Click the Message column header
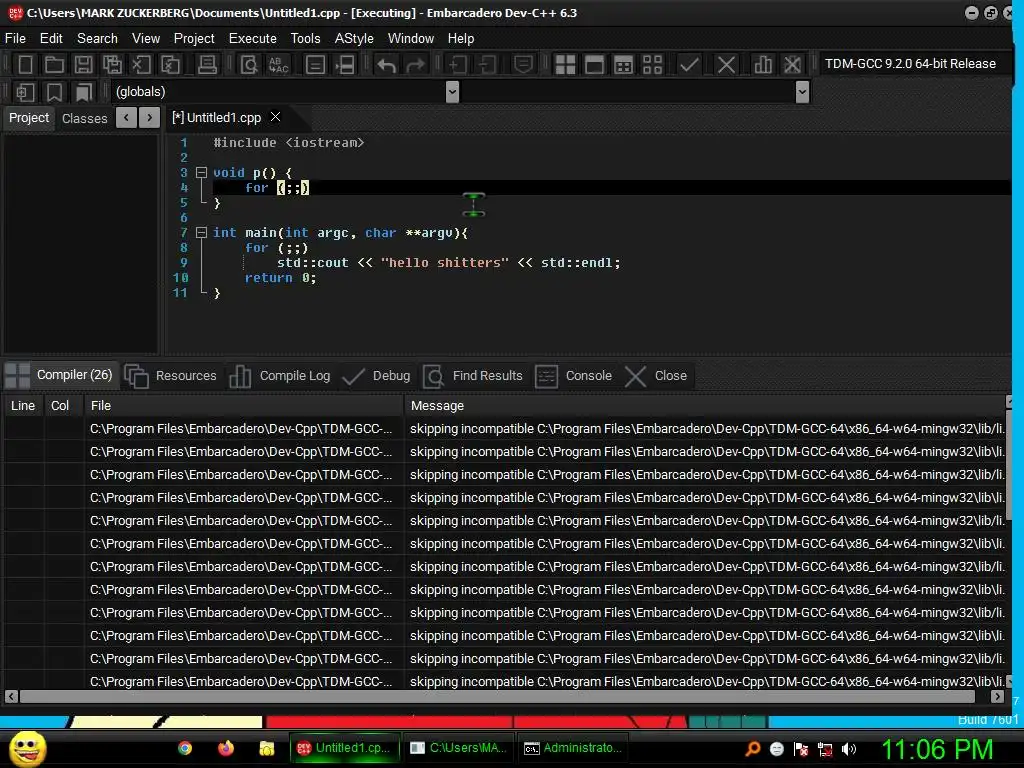 click(x=705, y=406)
